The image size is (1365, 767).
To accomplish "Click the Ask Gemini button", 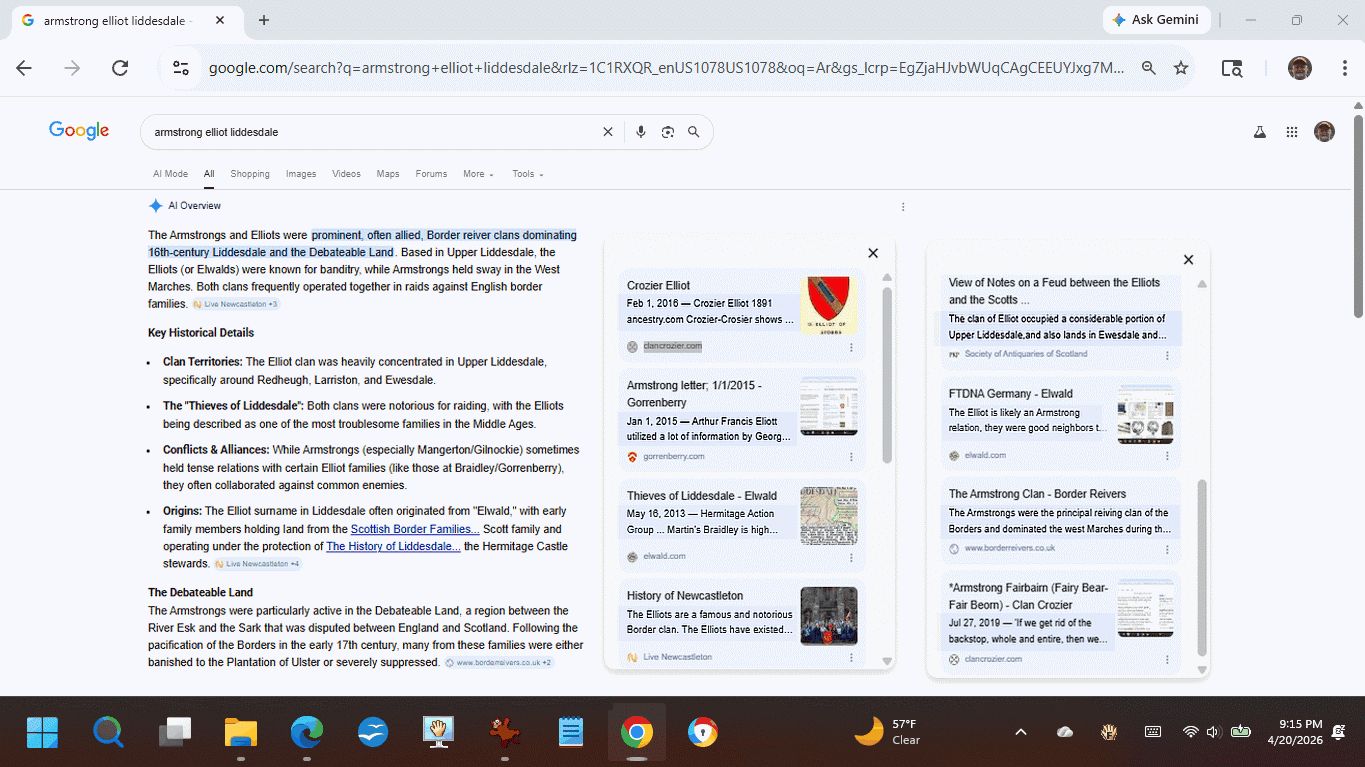I will pos(1156,20).
